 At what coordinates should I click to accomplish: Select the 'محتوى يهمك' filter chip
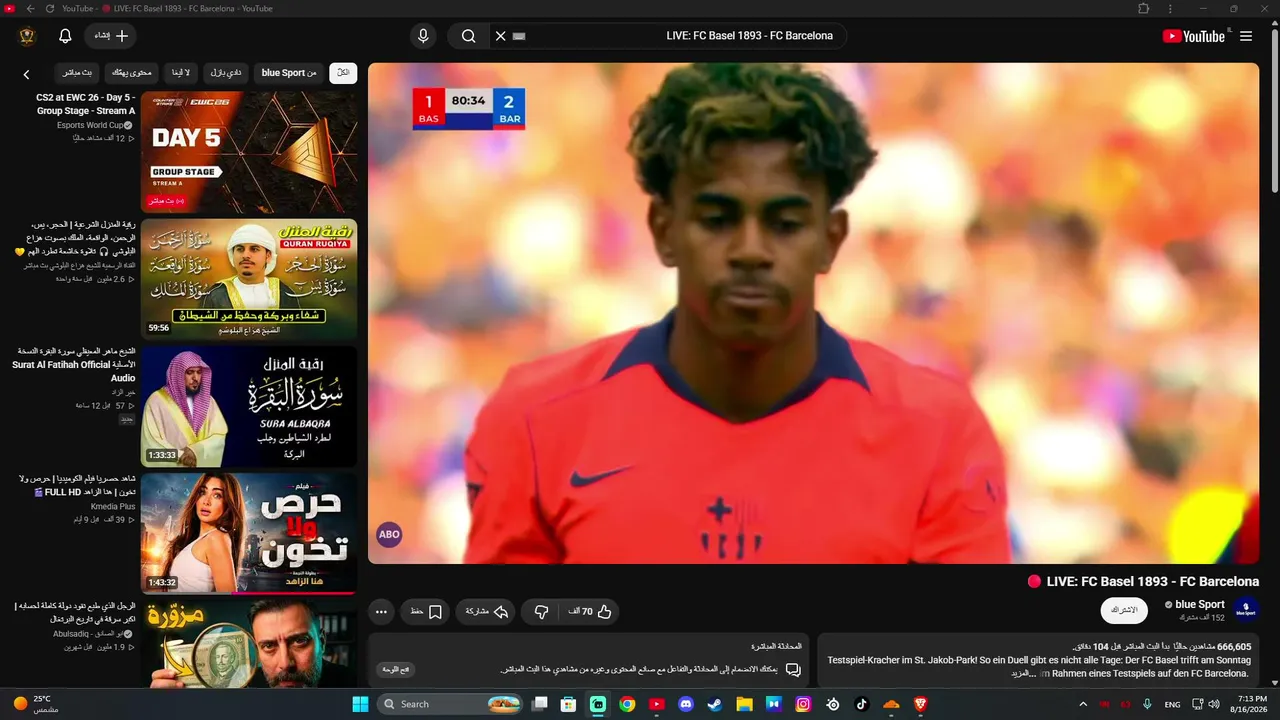[x=131, y=73]
